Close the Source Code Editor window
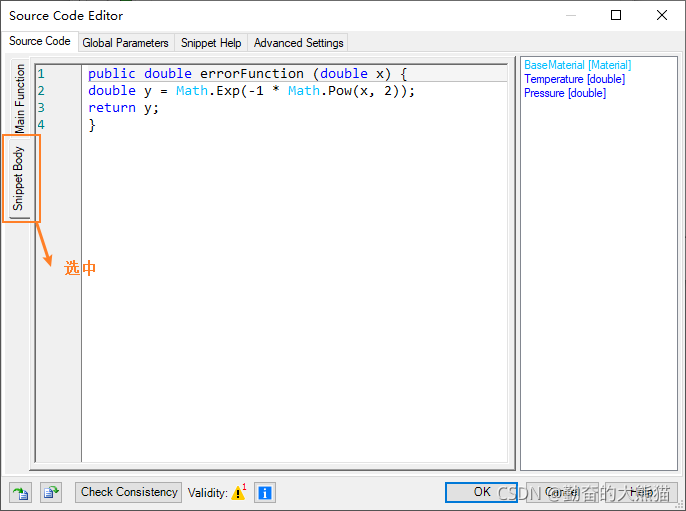This screenshot has width=686, height=511. point(662,15)
